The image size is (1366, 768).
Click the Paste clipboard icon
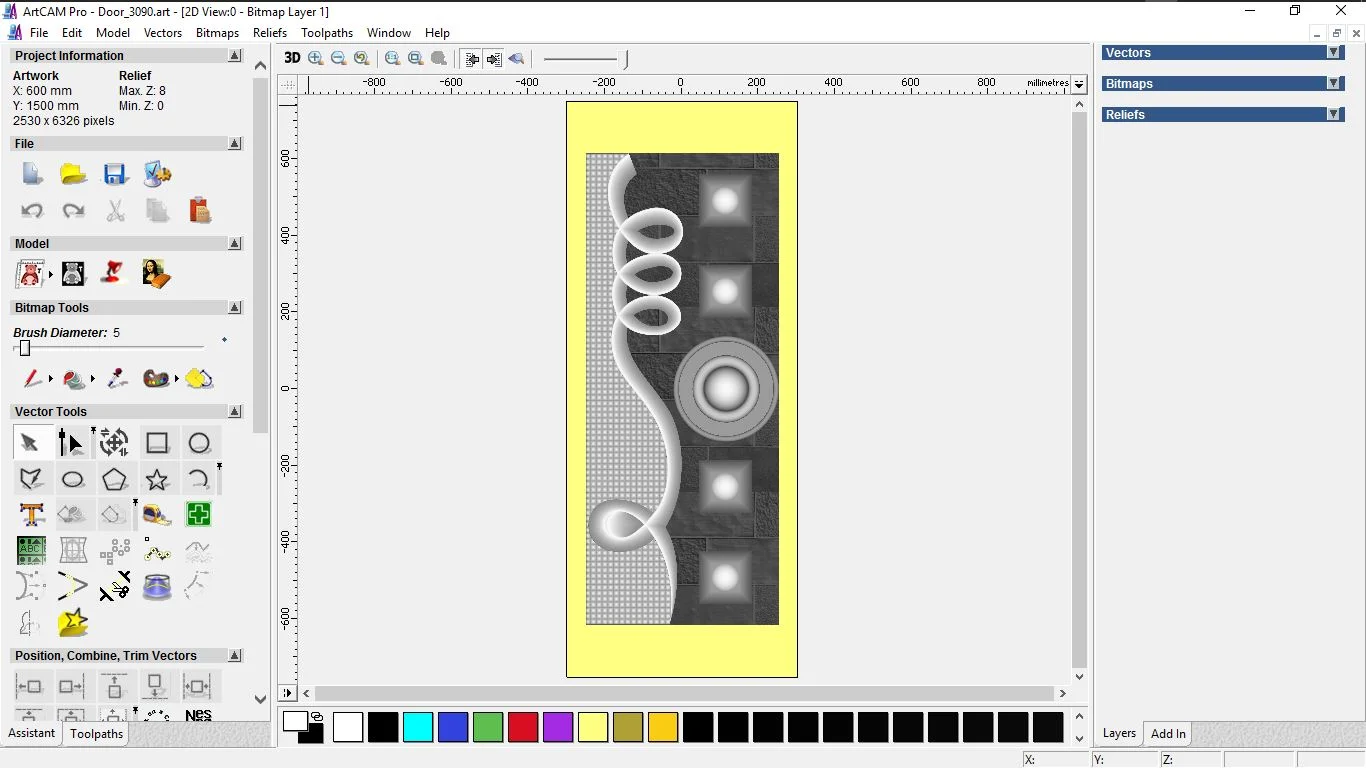pos(199,210)
